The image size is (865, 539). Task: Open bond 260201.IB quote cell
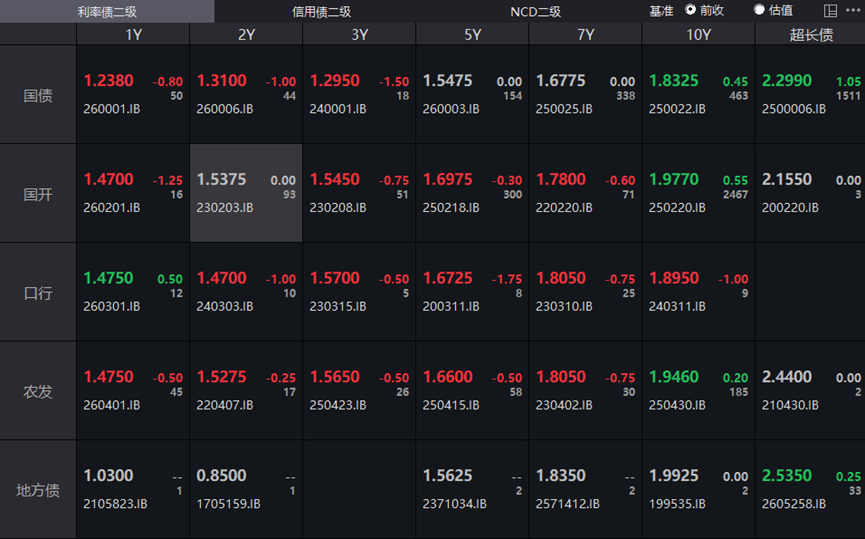coord(133,194)
